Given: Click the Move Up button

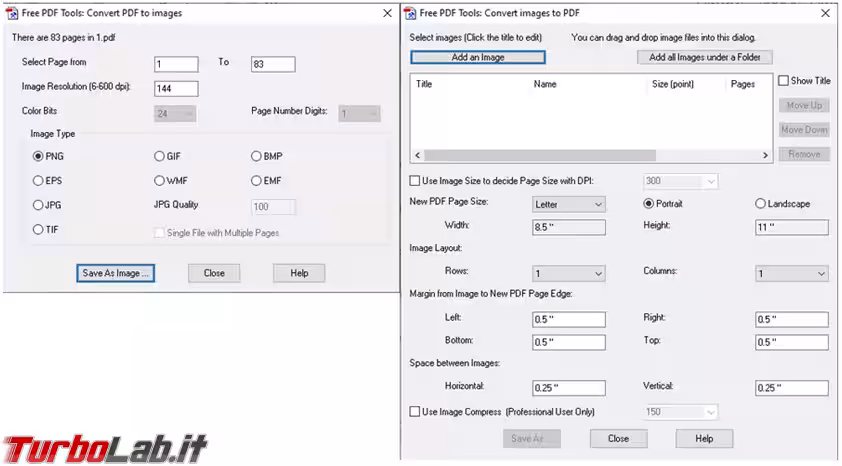Looking at the screenshot, I should [804, 105].
